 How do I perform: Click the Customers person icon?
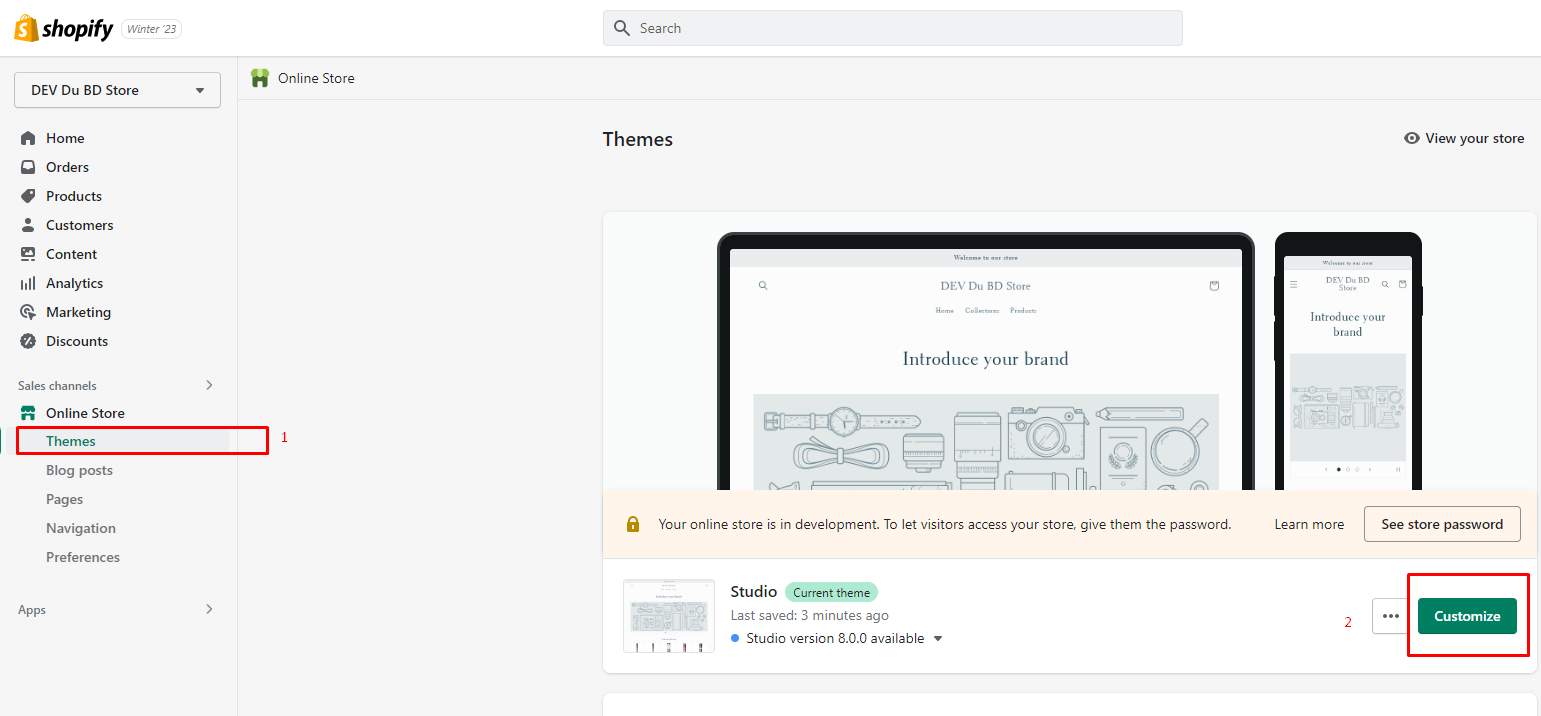[28, 225]
